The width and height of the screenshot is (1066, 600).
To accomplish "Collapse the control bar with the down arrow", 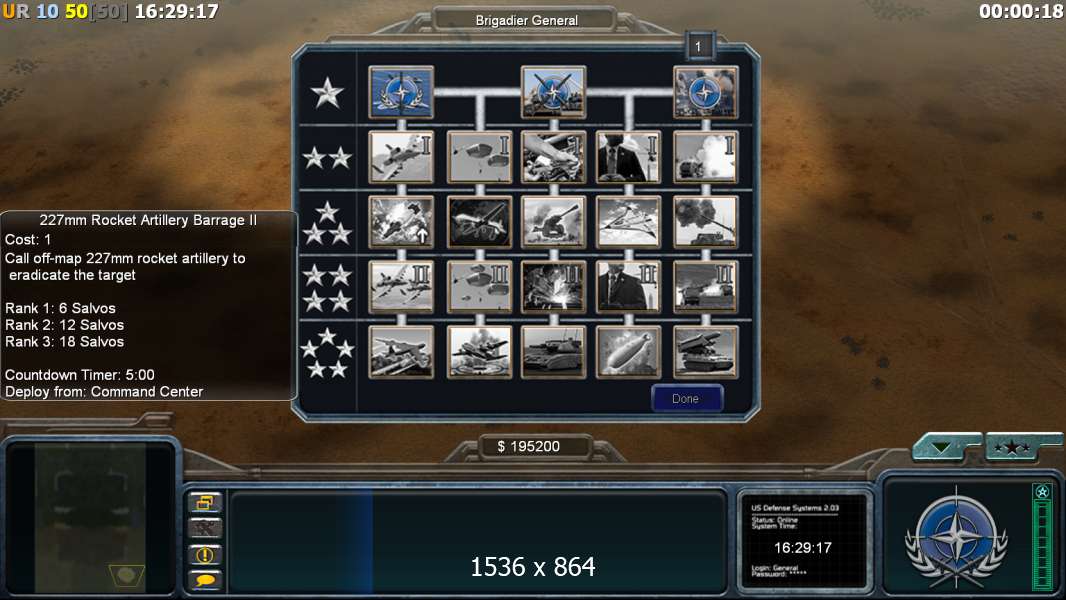I will pyautogui.click(x=943, y=447).
